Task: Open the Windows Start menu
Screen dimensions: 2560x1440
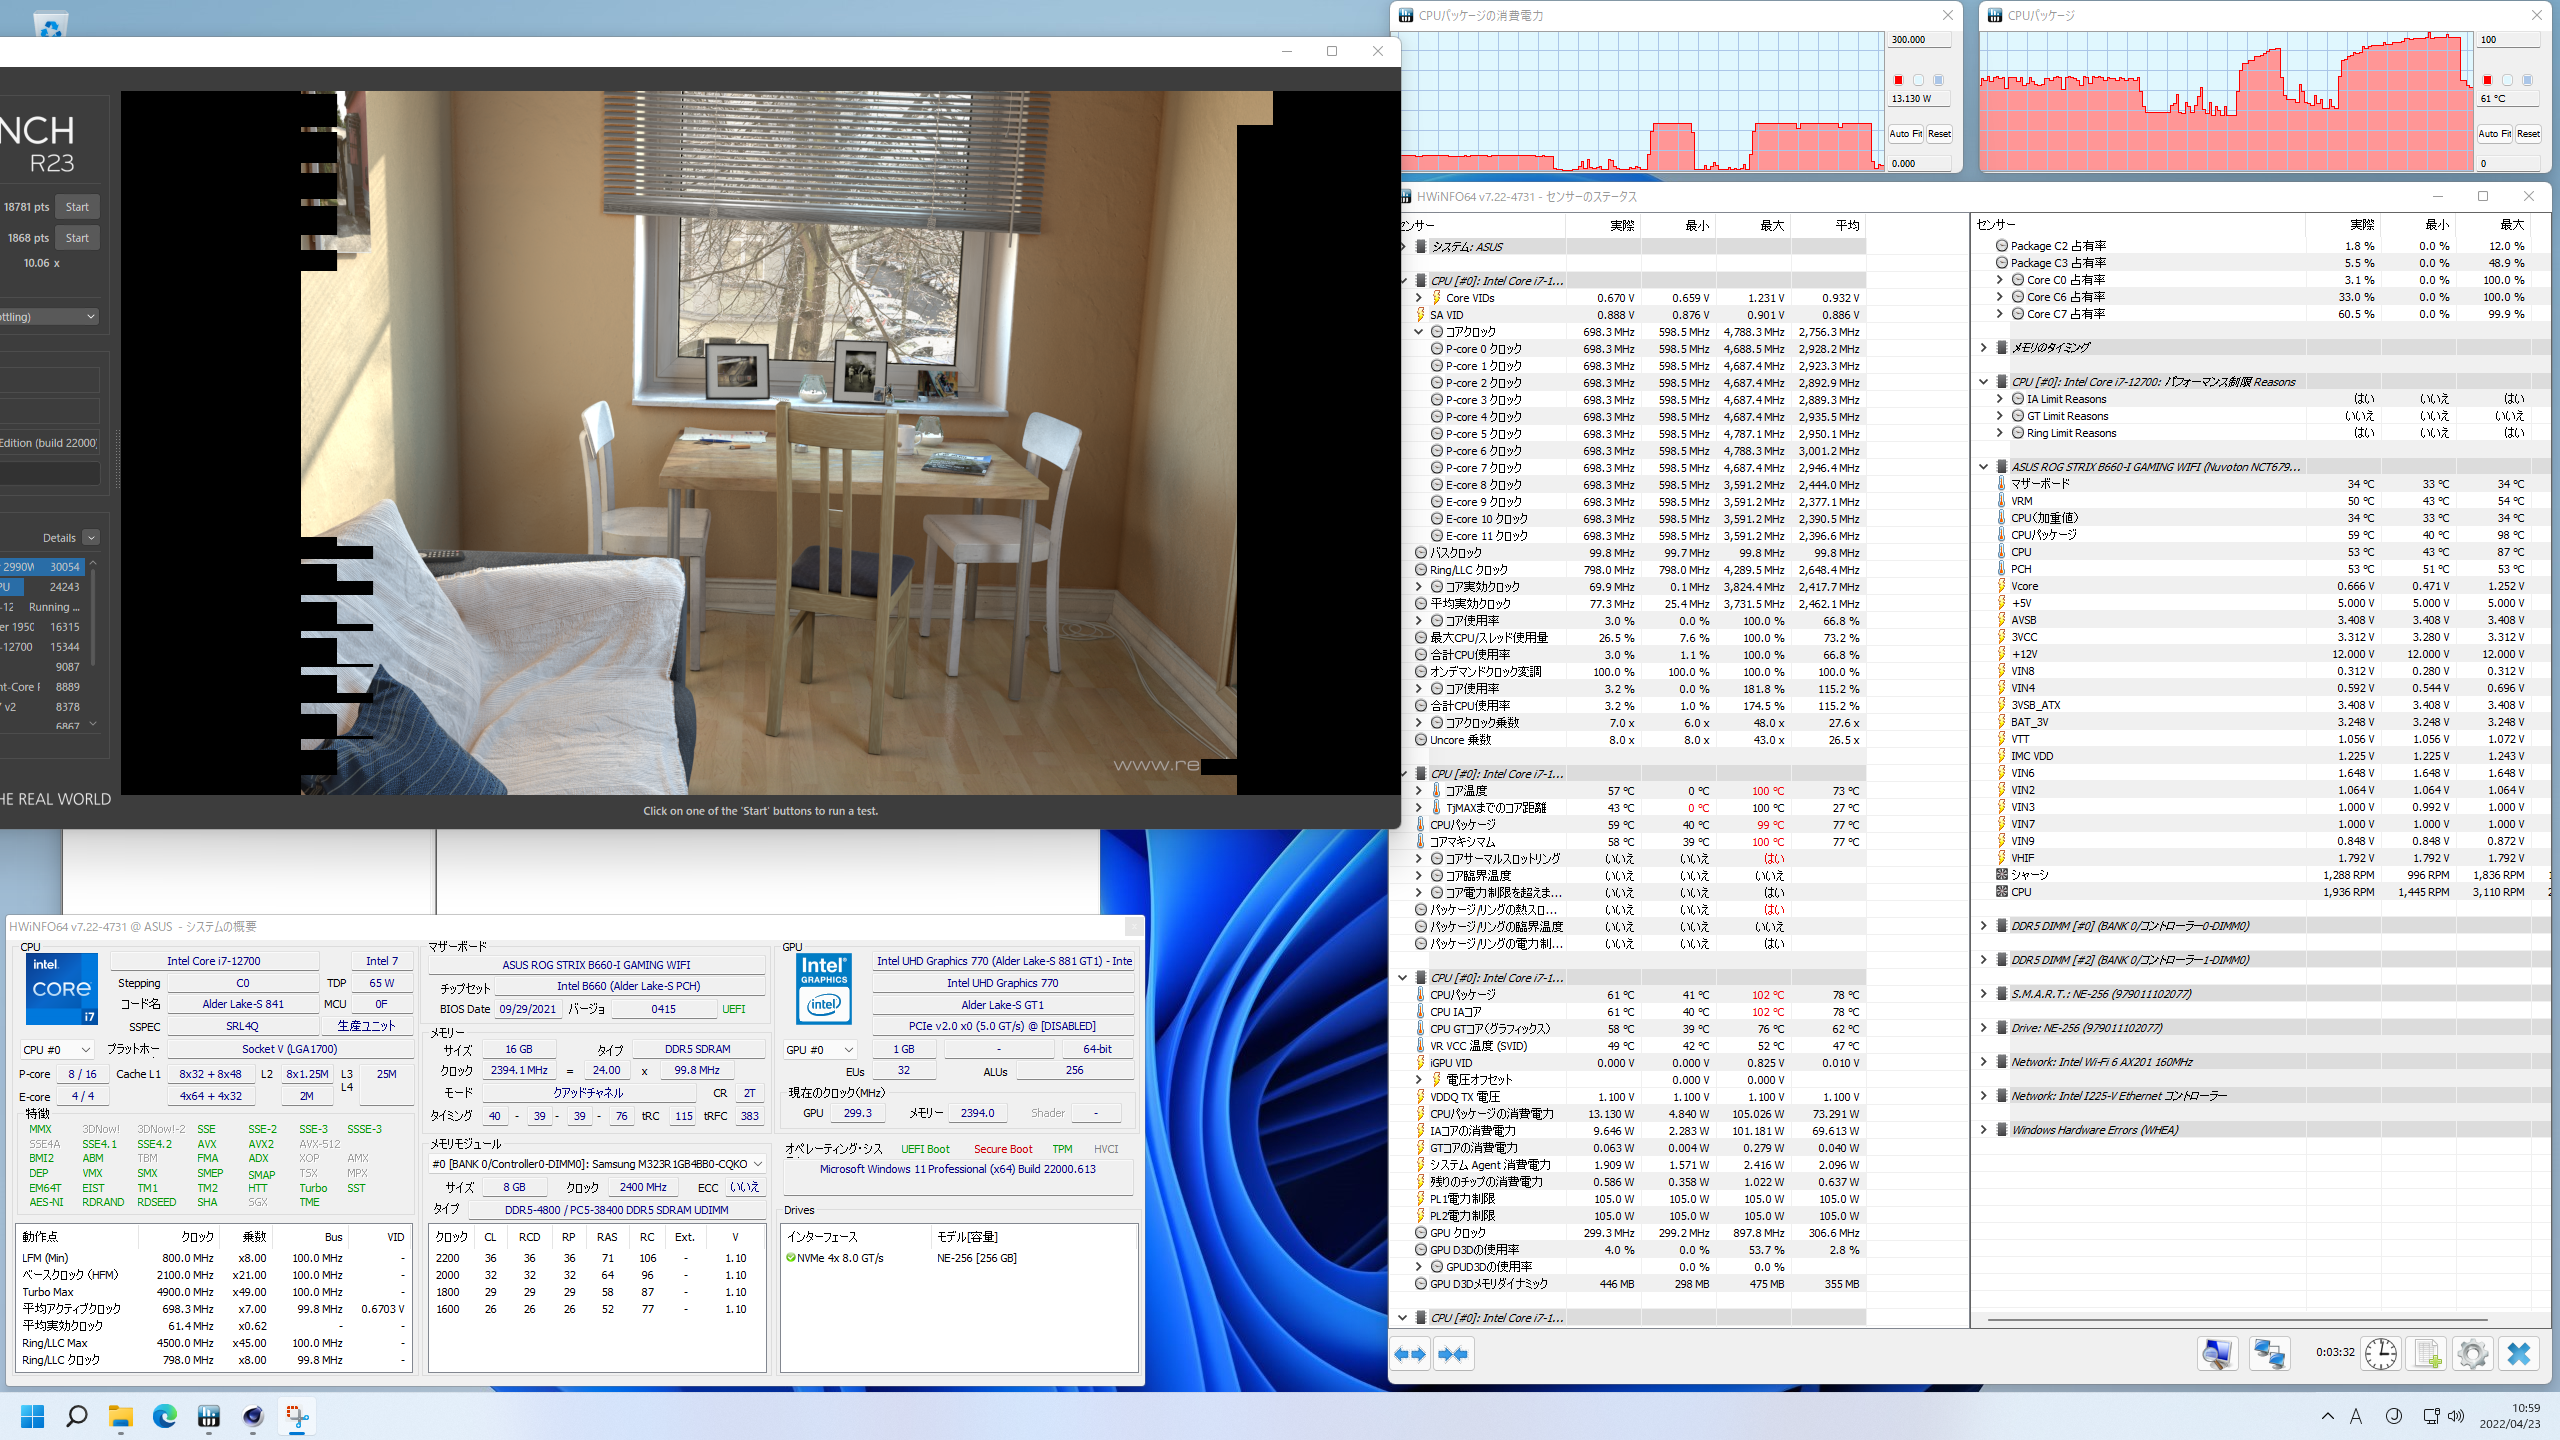Action: (x=33, y=1416)
